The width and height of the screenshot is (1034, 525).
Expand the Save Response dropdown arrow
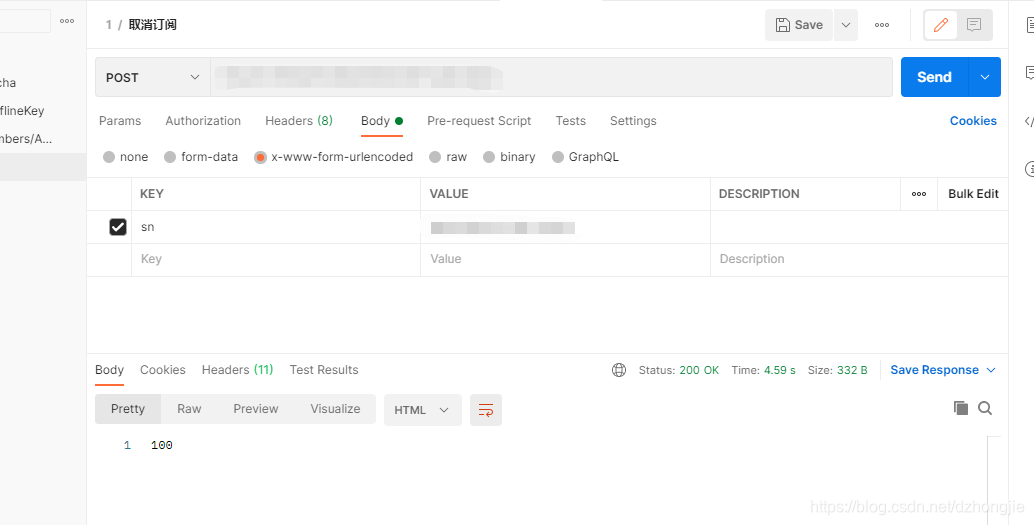point(990,370)
